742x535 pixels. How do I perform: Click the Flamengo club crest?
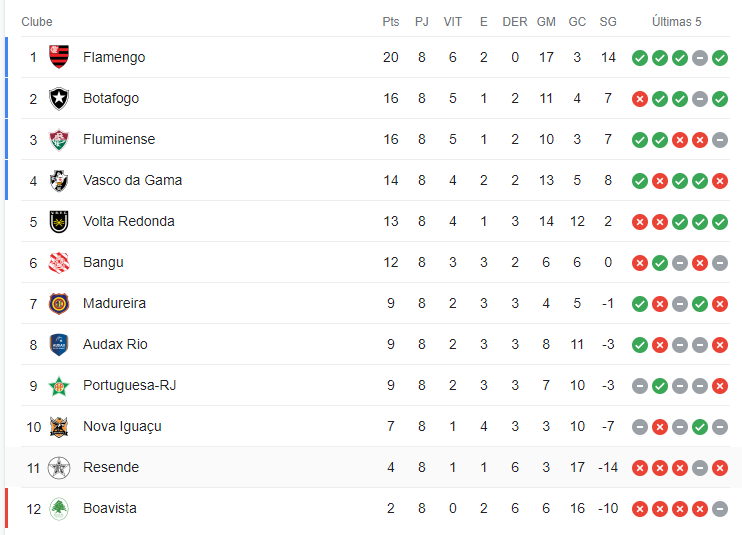59,57
